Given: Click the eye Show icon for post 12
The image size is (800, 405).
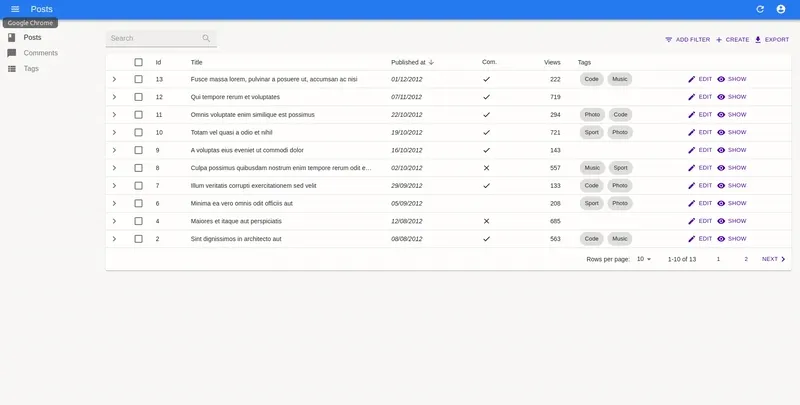Looking at the screenshot, I should 721,97.
